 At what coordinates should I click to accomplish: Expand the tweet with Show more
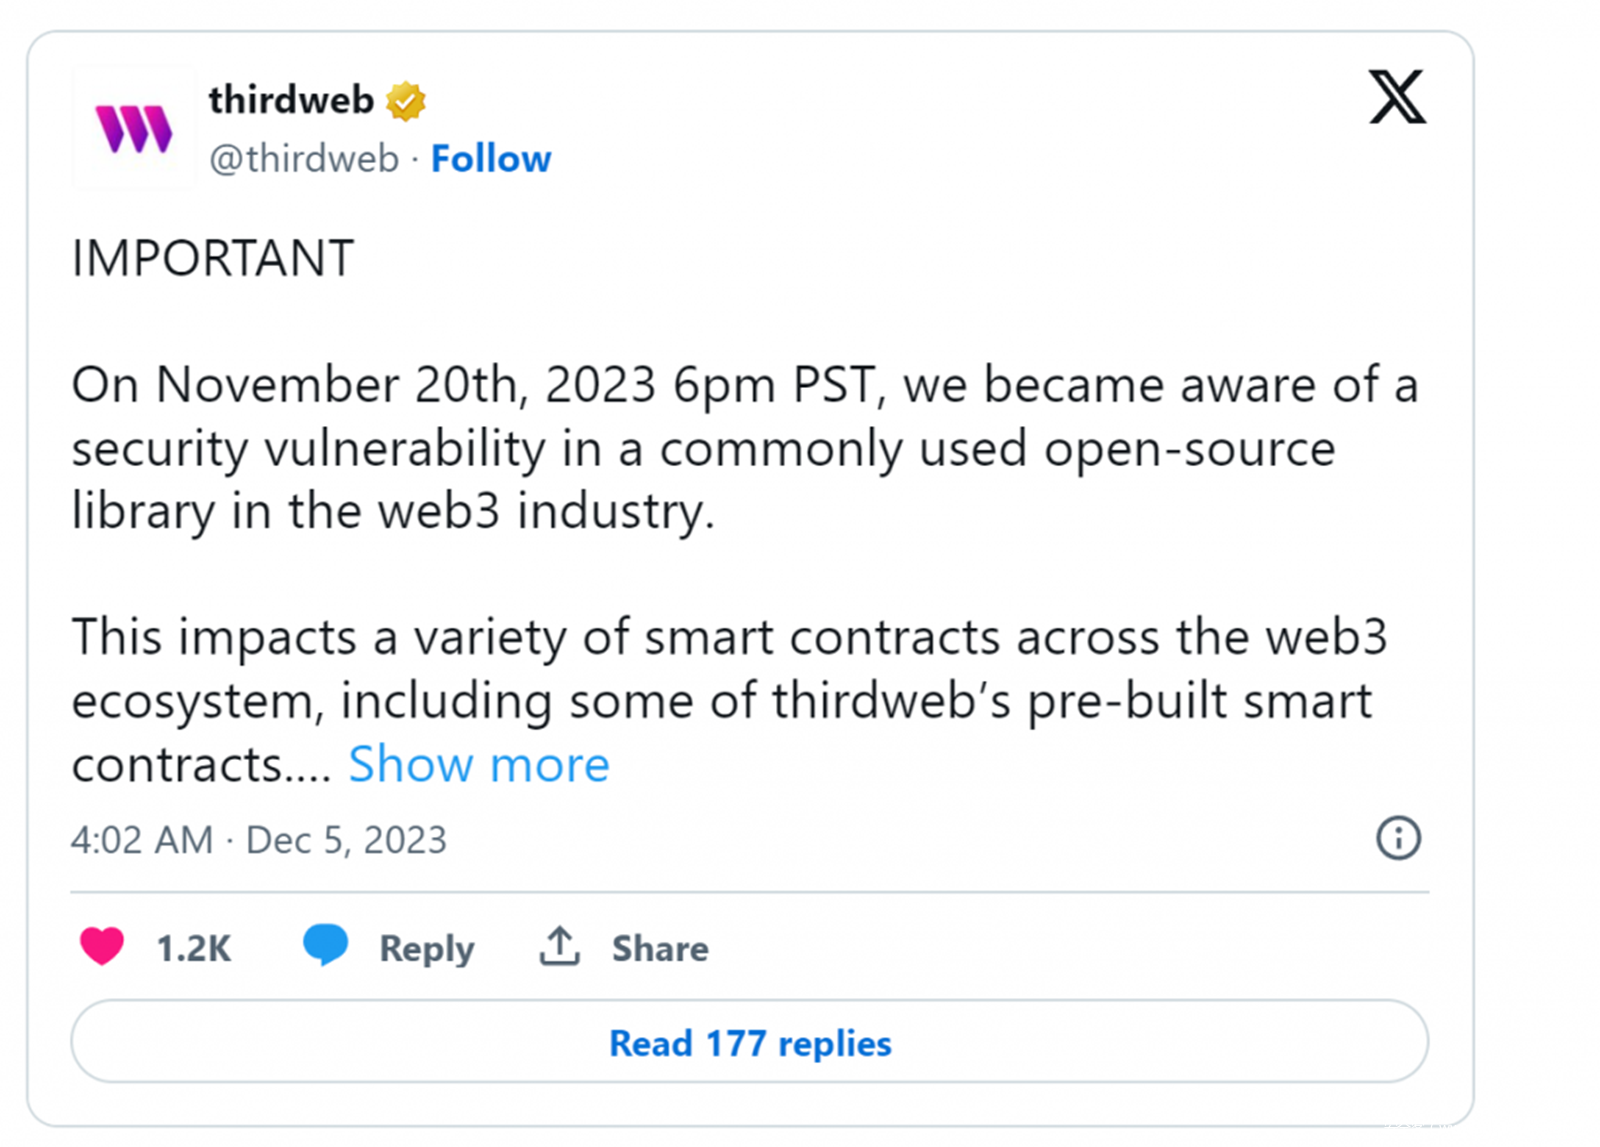pyautogui.click(x=478, y=765)
